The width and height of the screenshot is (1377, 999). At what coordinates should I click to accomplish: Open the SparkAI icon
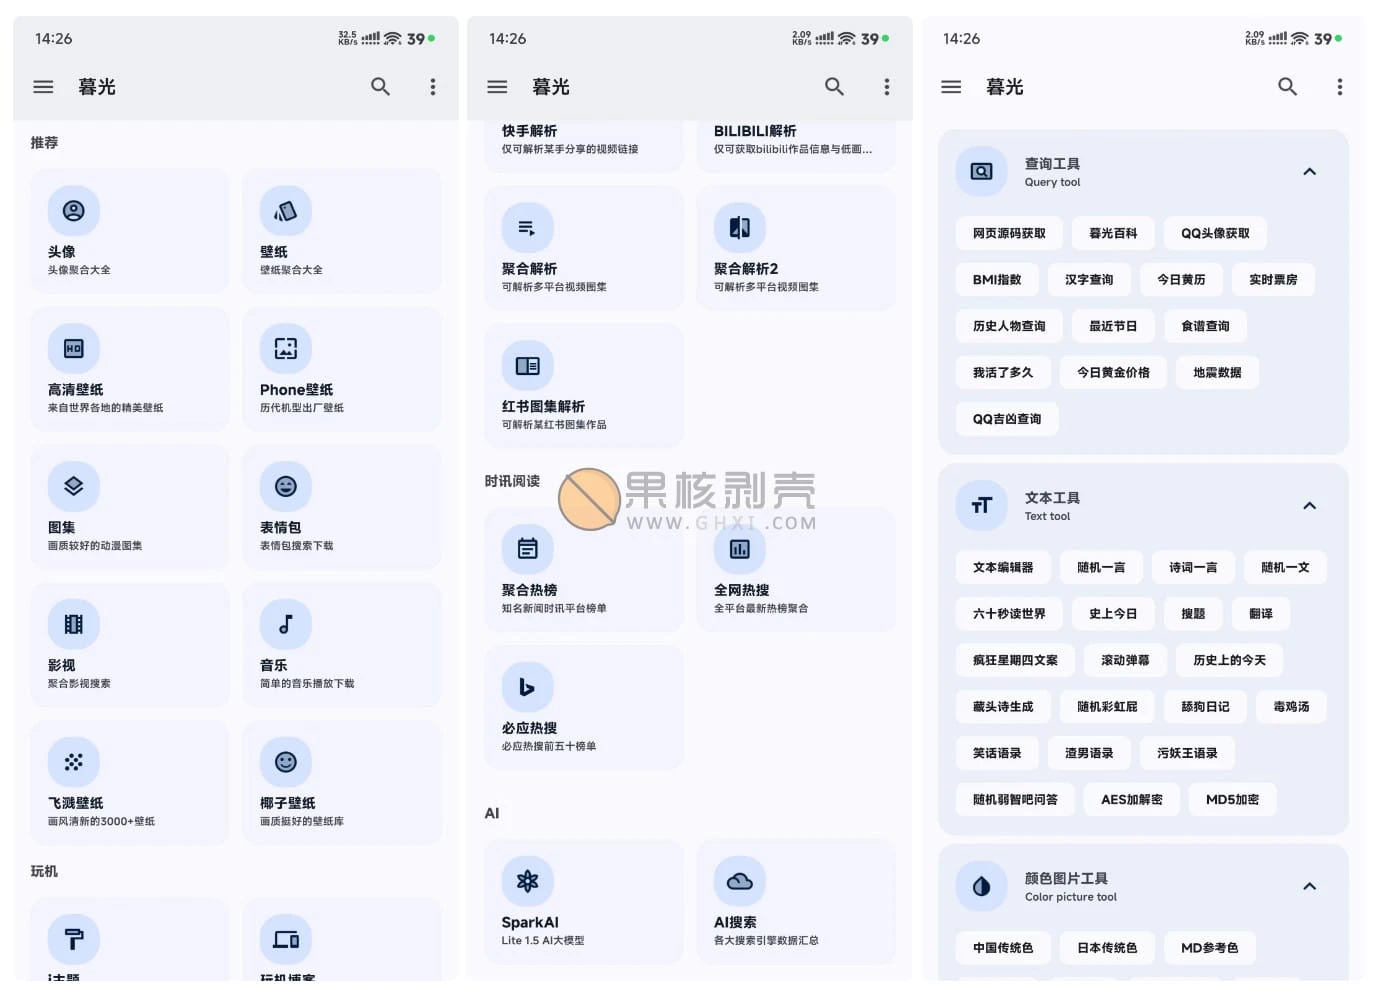pyautogui.click(x=528, y=881)
